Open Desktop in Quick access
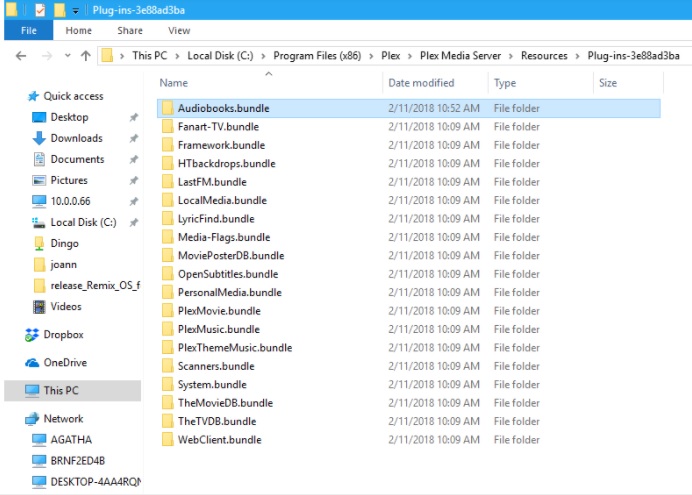Image resolution: width=692 pixels, height=495 pixels. [x=69, y=117]
